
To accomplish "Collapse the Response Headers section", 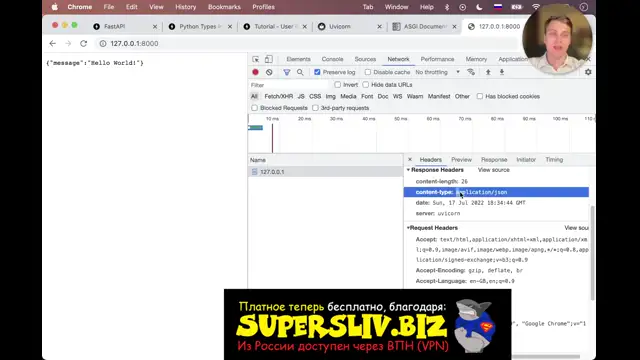I will click(408, 170).
